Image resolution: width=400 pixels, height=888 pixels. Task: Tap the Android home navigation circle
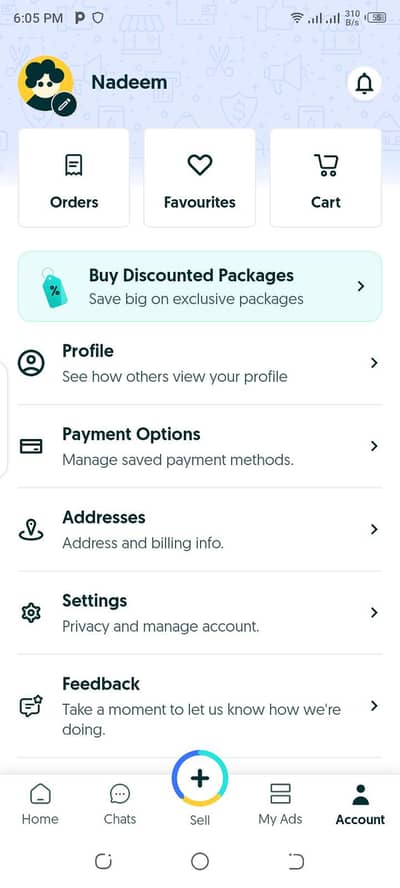199,862
